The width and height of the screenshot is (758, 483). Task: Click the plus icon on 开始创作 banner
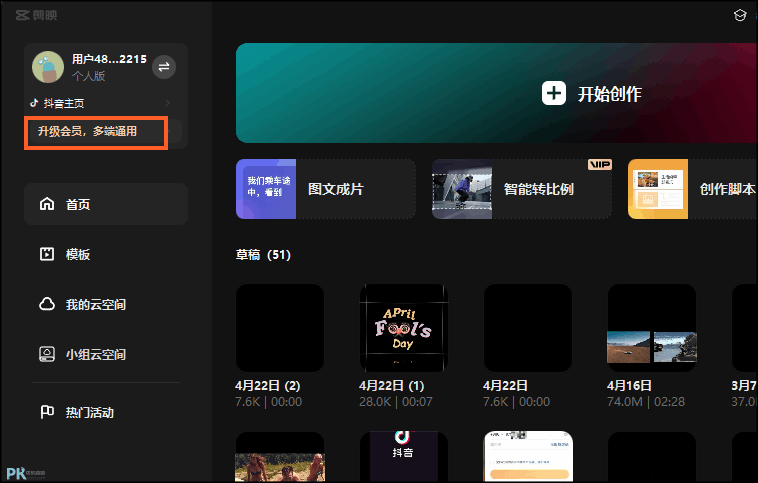tap(554, 93)
